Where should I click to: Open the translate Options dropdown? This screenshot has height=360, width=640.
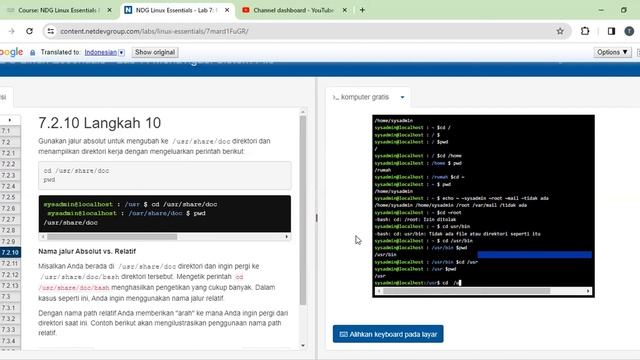pyautogui.click(x=612, y=52)
